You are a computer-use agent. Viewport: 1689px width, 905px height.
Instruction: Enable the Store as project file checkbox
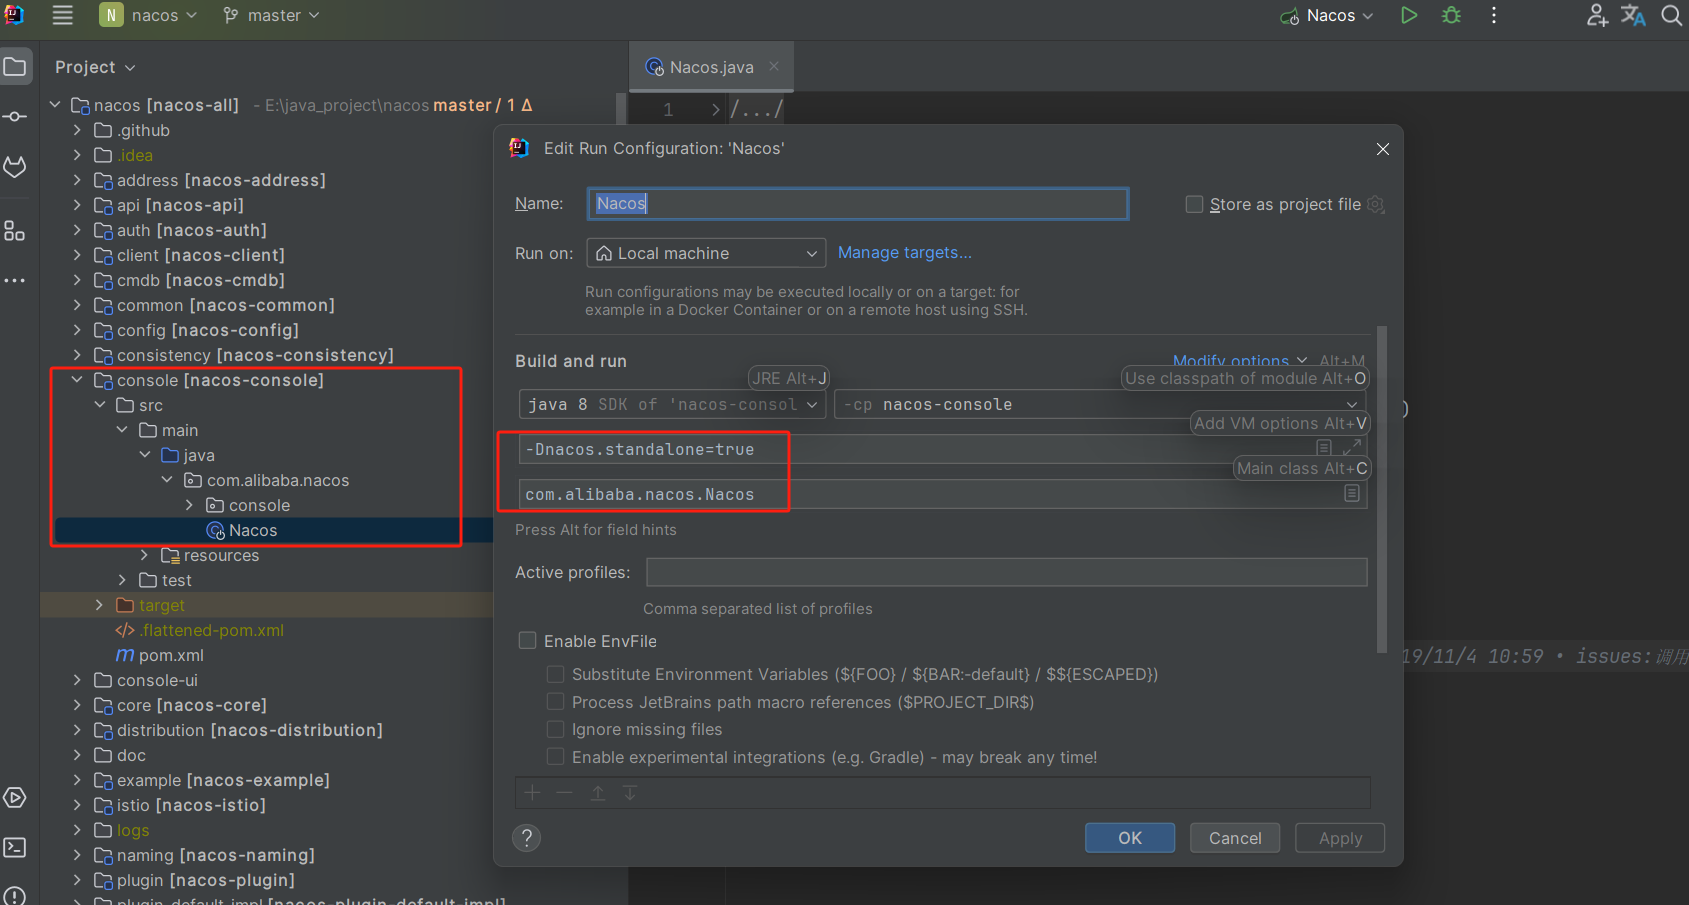1194,204
